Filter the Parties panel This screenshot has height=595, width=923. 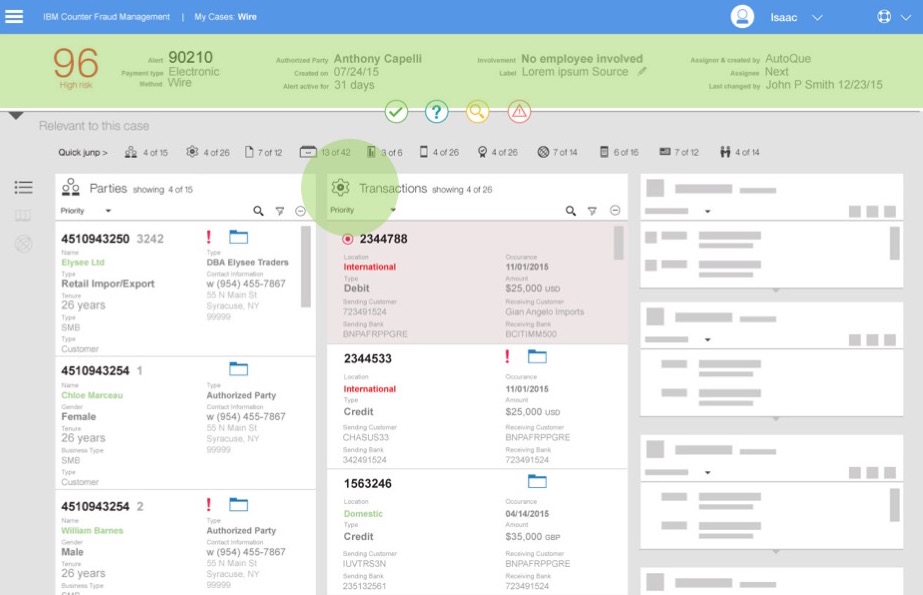(x=280, y=211)
